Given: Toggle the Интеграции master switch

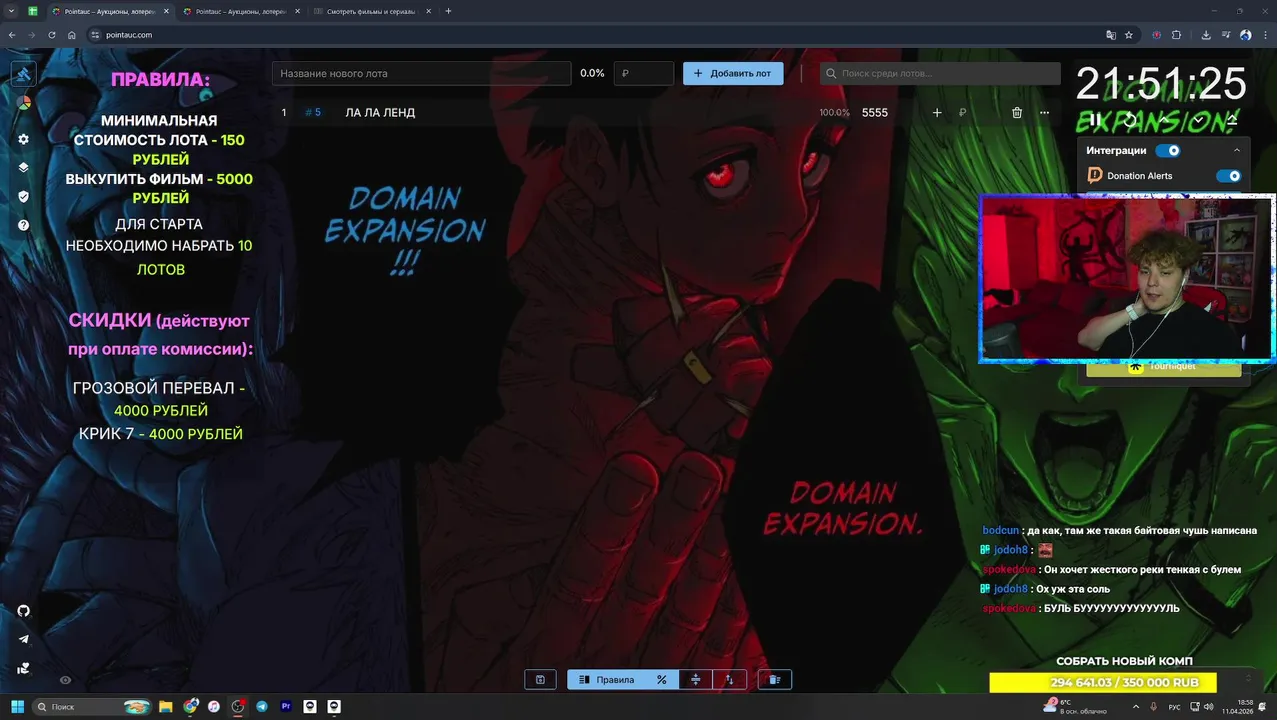Looking at the screenshot, I should (1168, 151).
